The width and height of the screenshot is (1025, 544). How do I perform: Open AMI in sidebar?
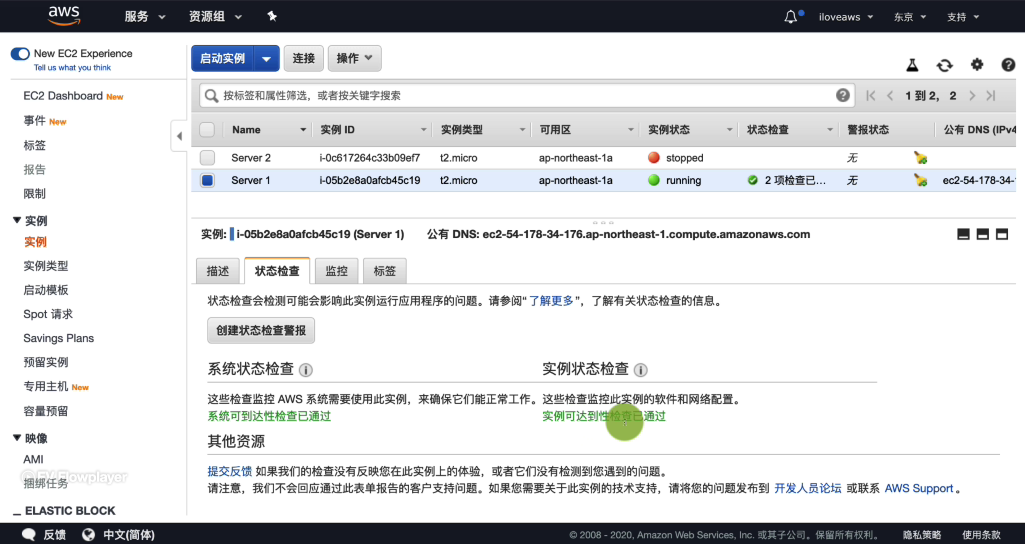[x=33, y=459]
